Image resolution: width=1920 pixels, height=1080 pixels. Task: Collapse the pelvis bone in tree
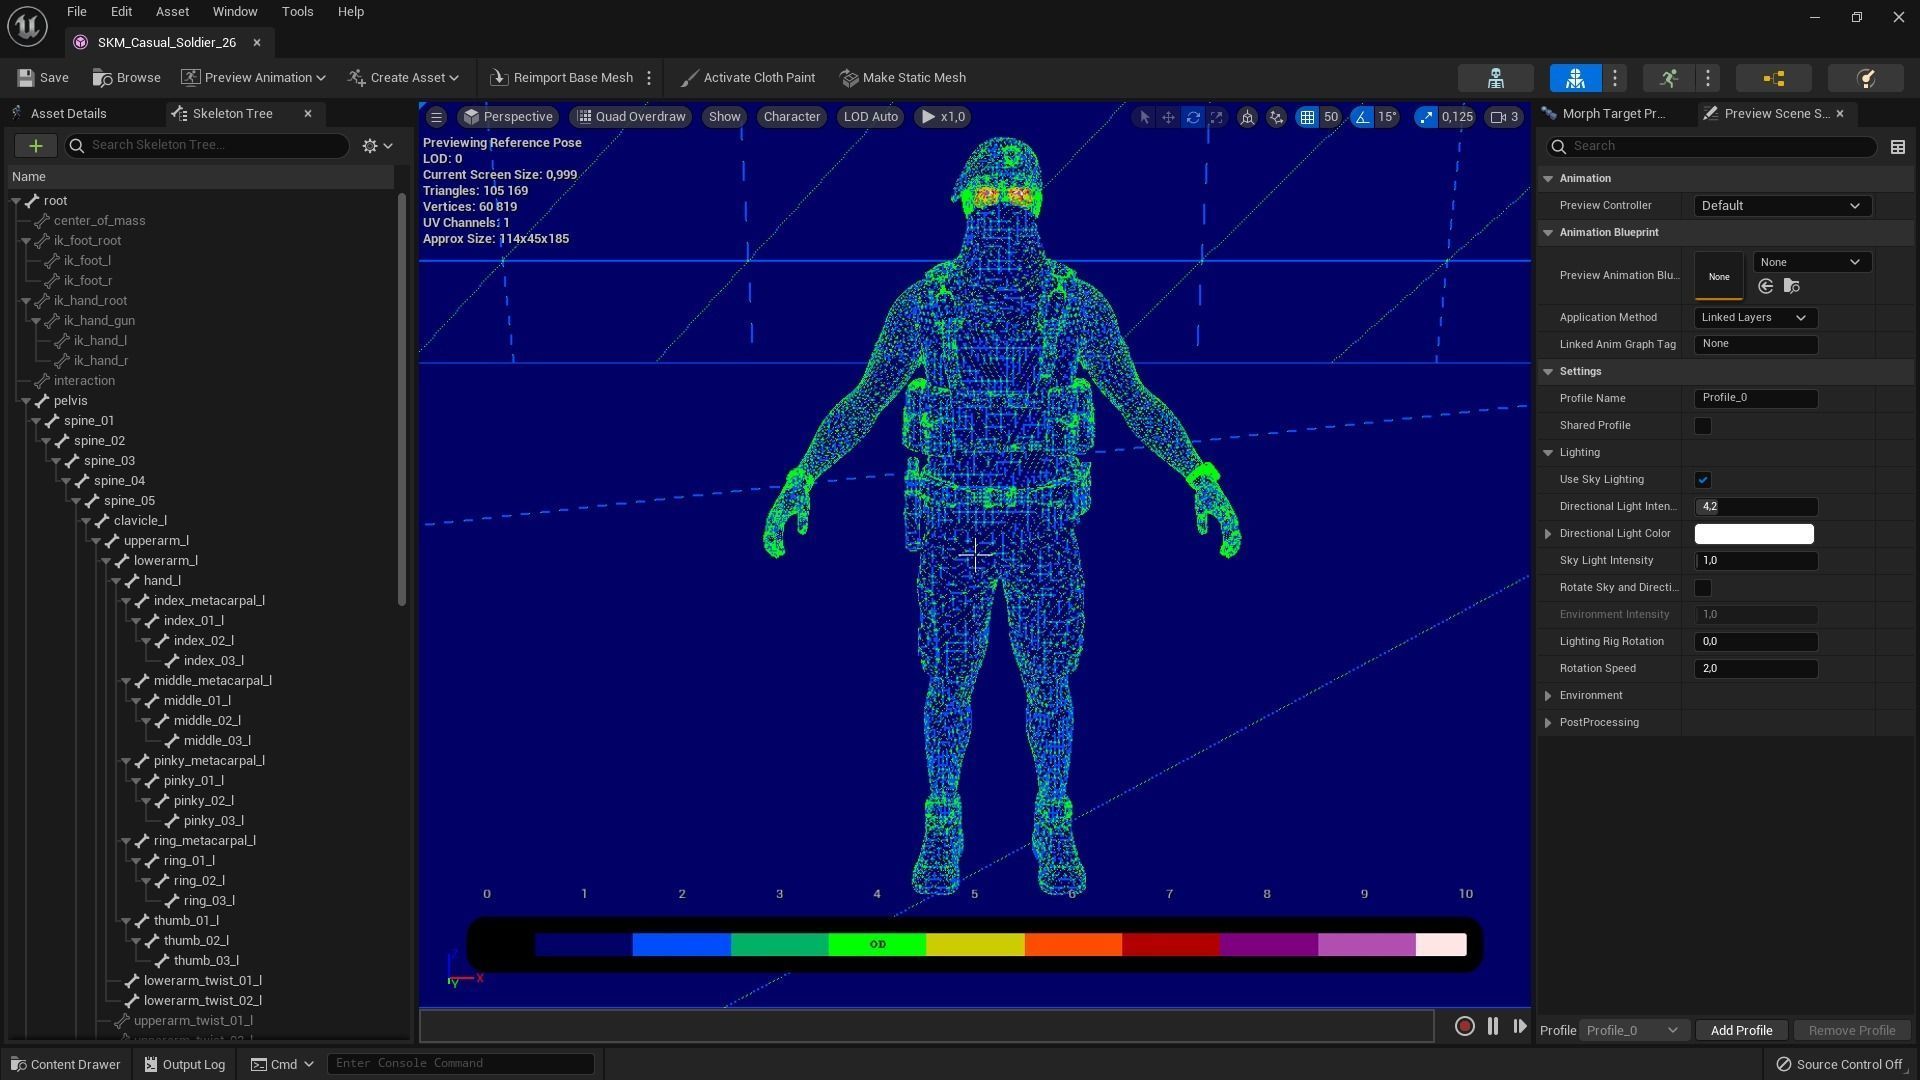[26, 401]
